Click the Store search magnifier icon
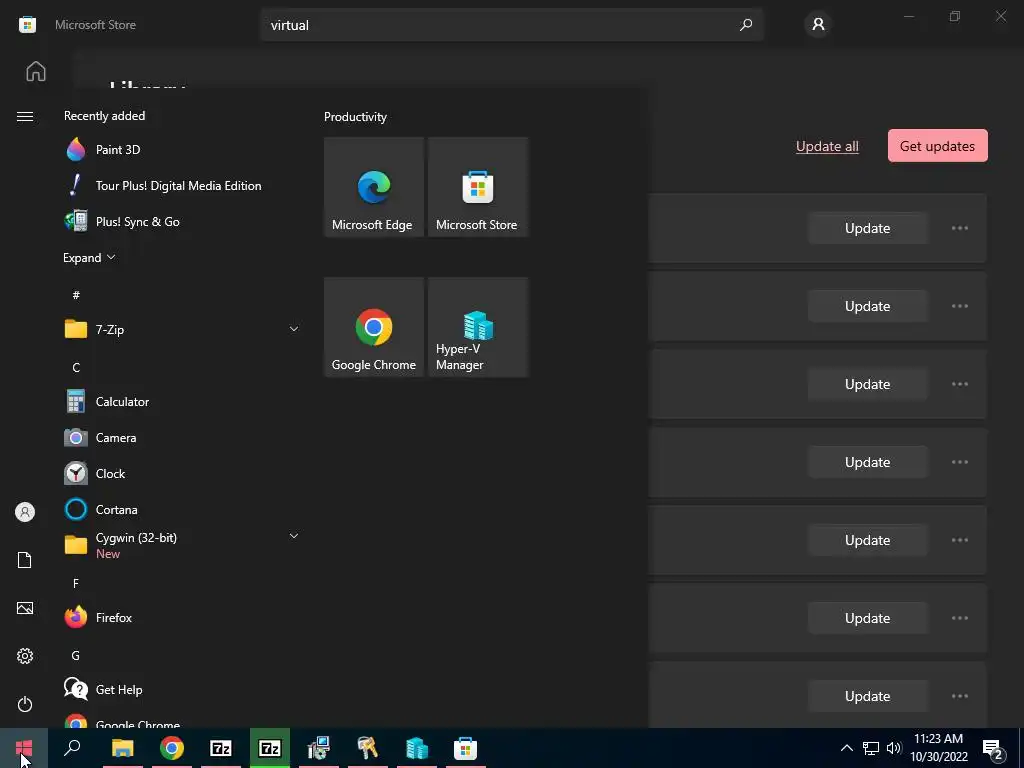This screenshot has width=1024, height=768. pyautogui.click(x=746, y=25)
